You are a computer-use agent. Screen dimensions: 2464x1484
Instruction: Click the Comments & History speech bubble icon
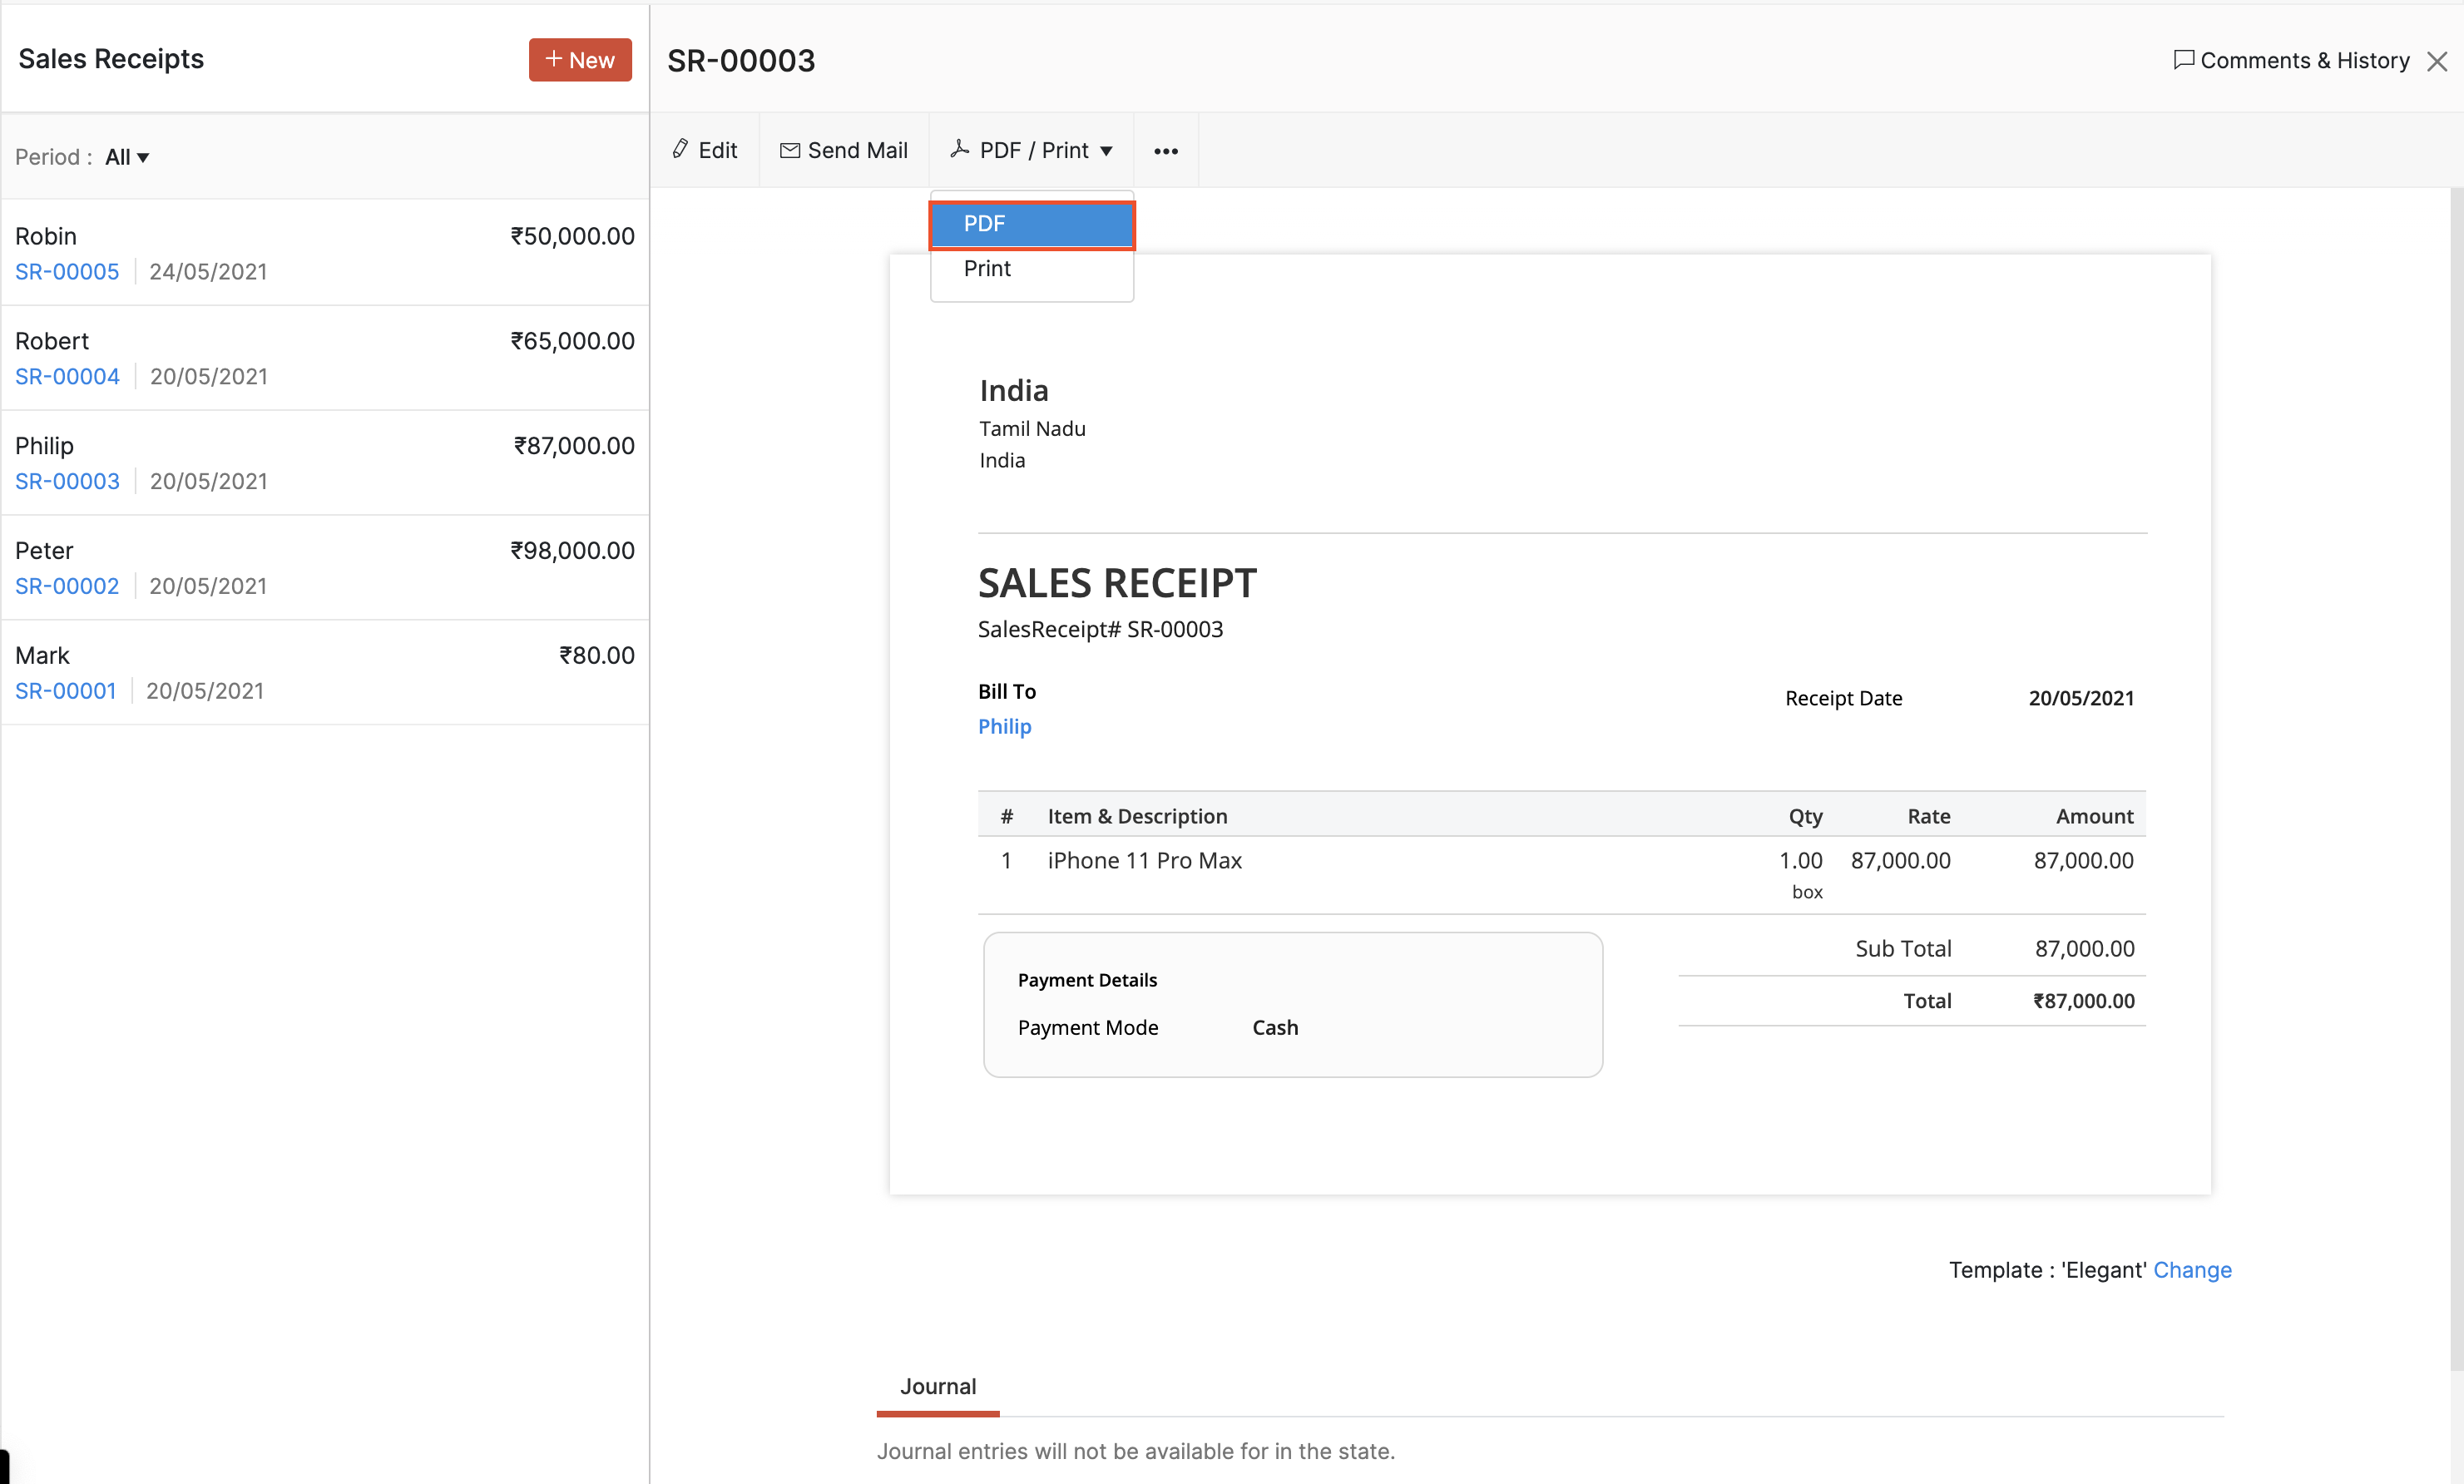2184,60
